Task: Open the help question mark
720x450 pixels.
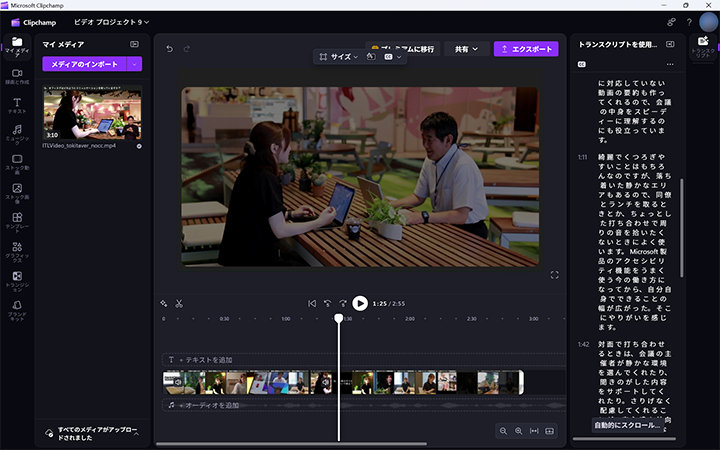Action: (689, 22)
